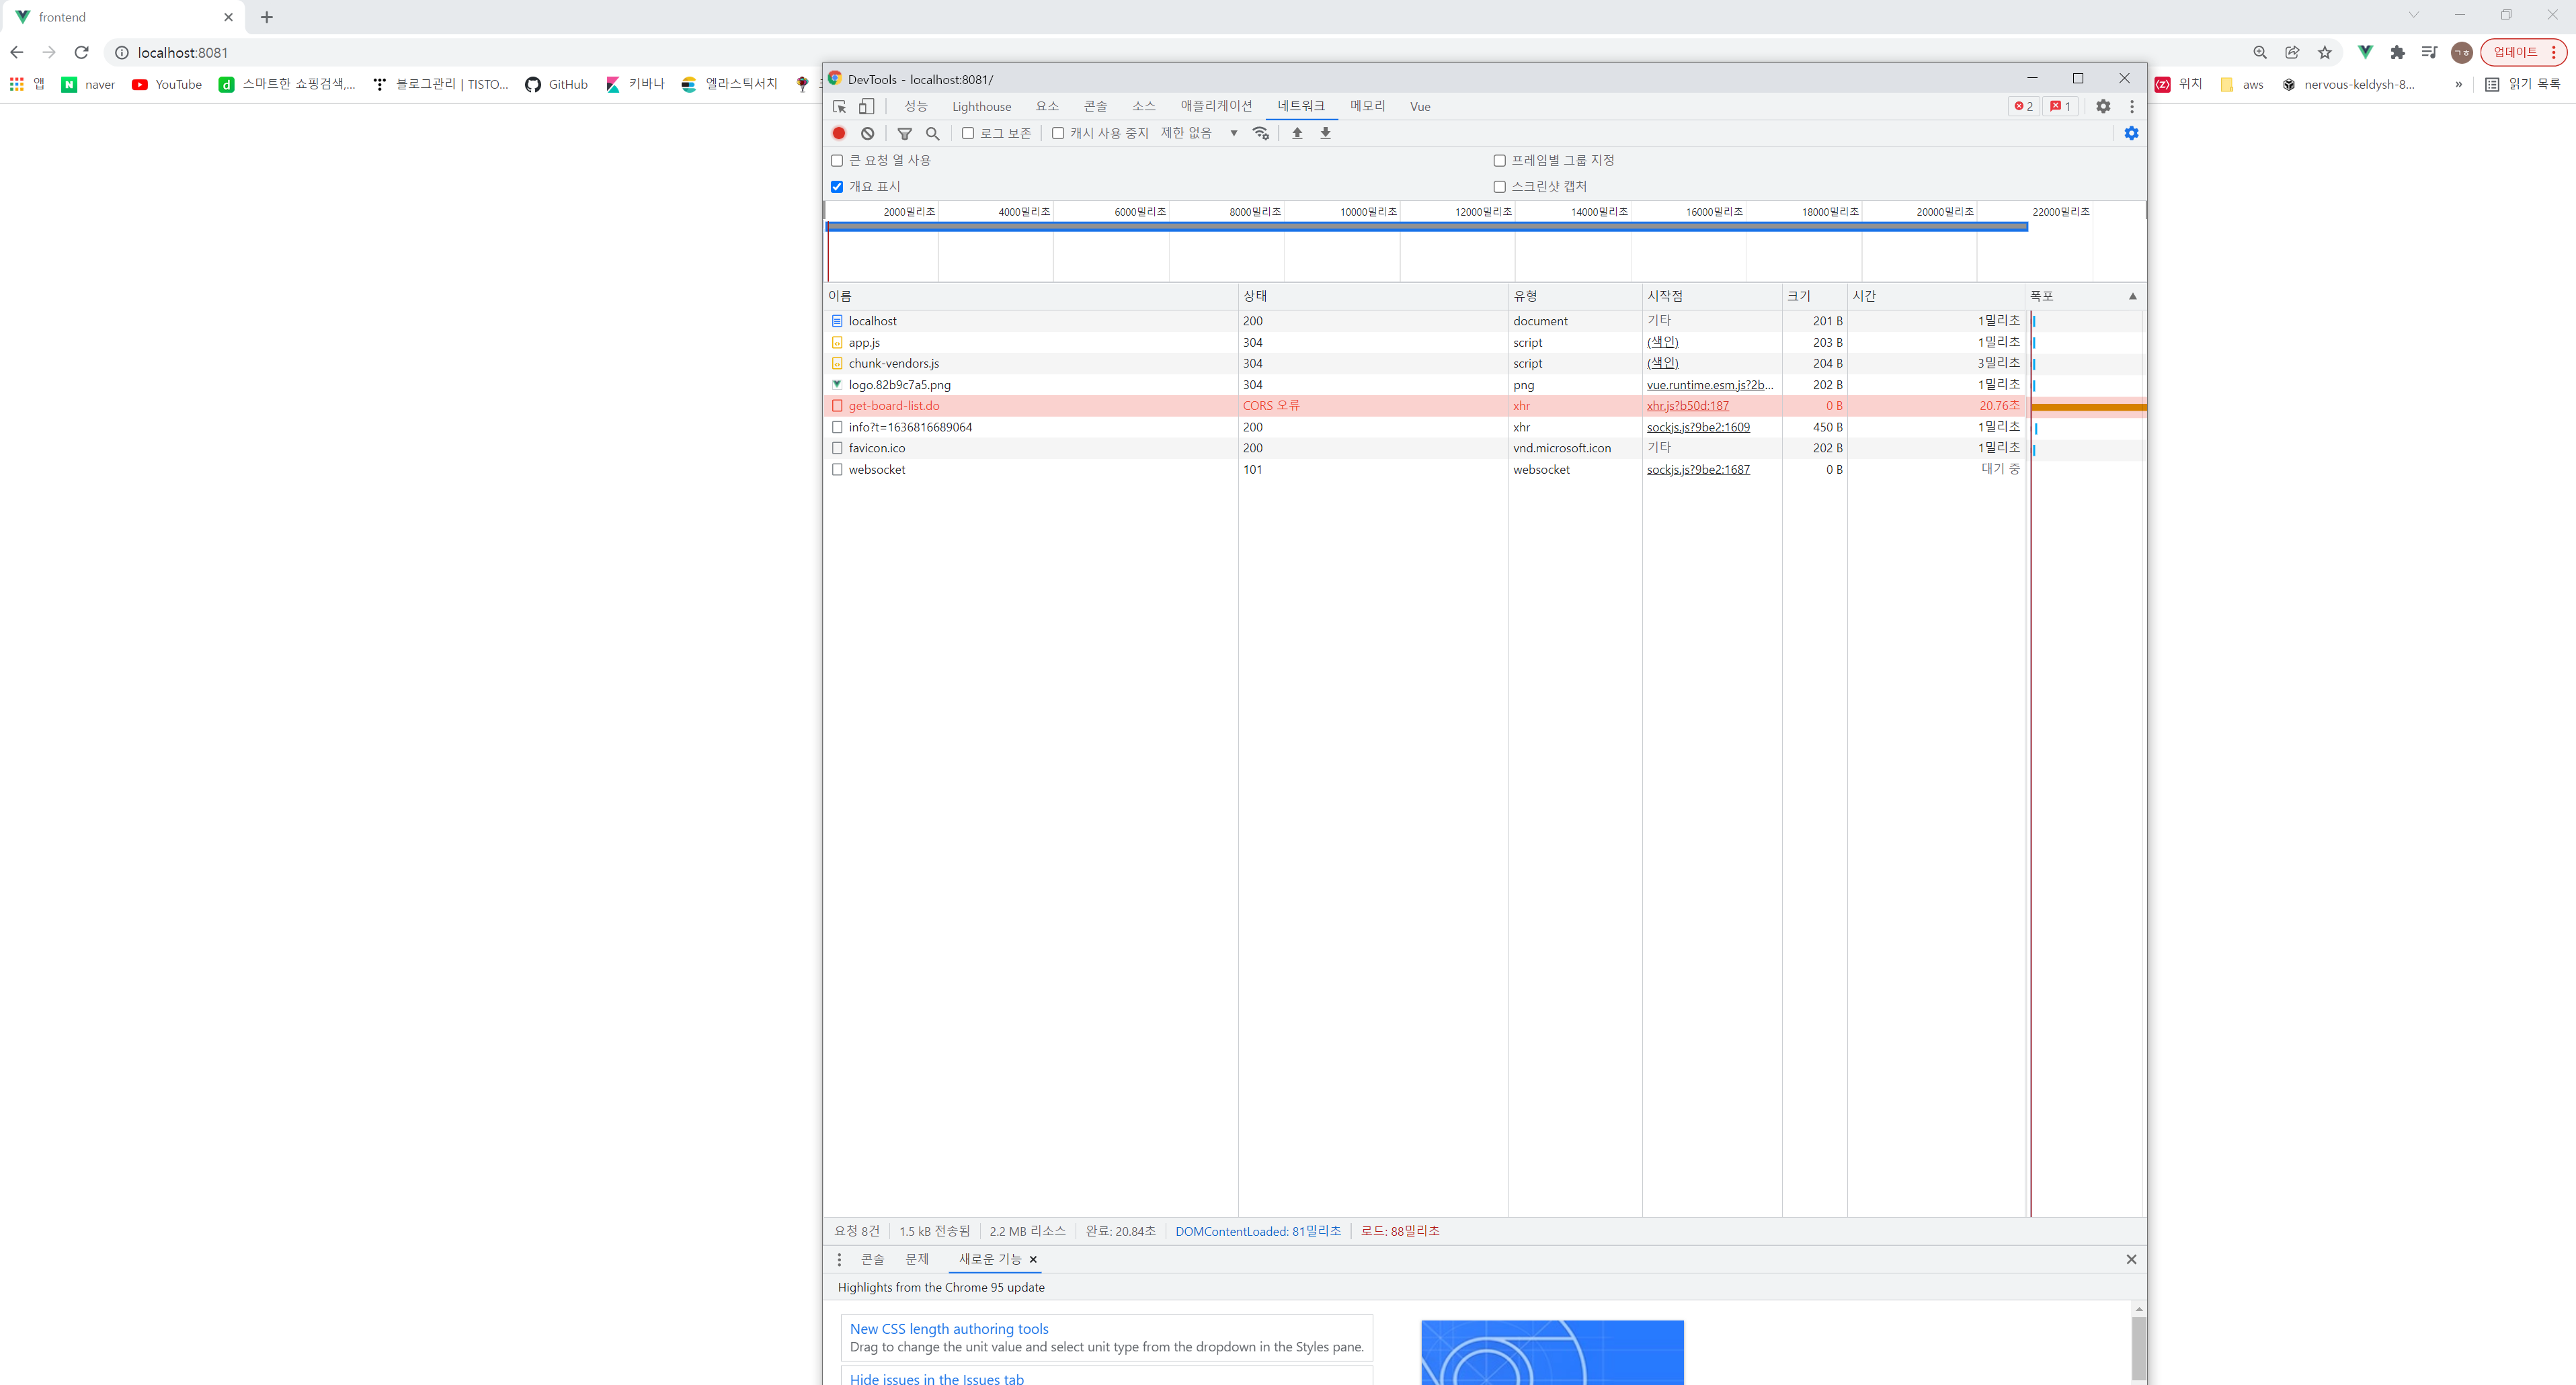Select the inspect element cursor tool
Image resolution: width=2576 pixels, height=1385 pixels.
[x=839, y=106]
